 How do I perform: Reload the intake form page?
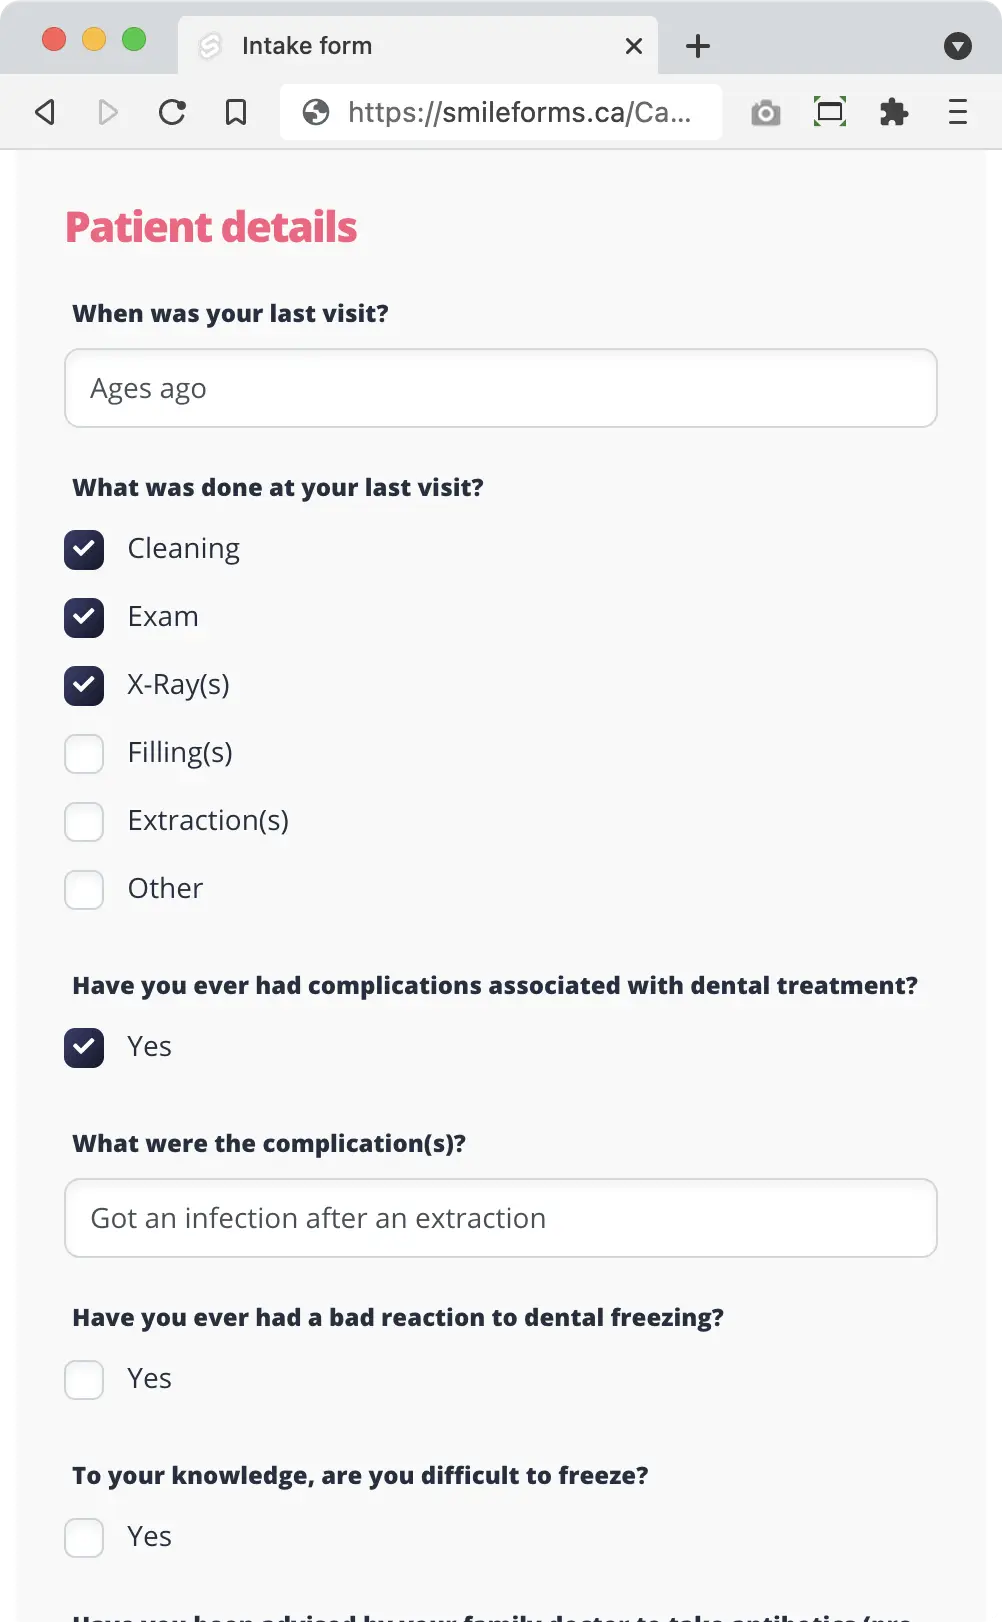tap(172, 112)
